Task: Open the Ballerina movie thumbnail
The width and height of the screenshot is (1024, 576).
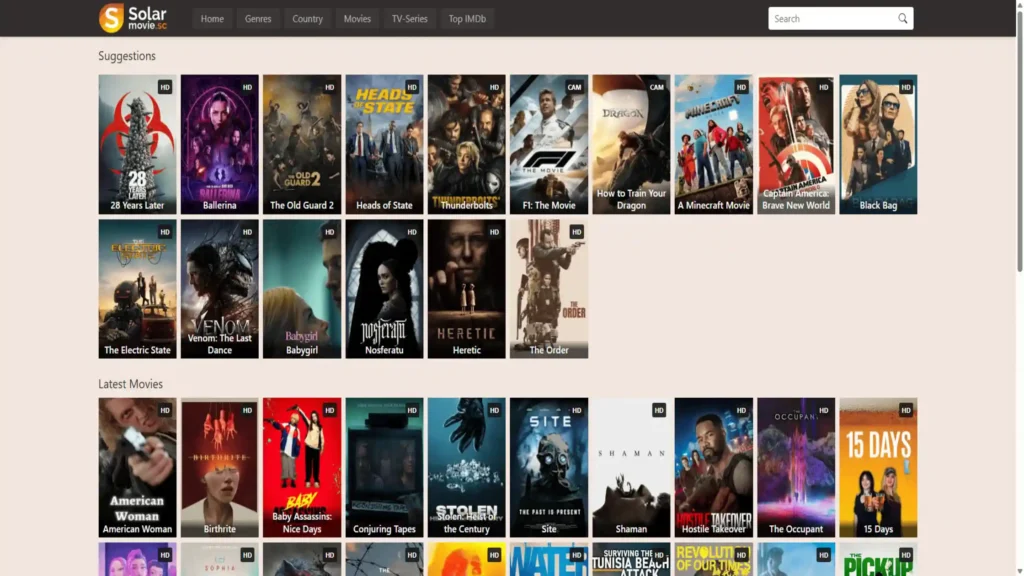Action: [219, 140]
